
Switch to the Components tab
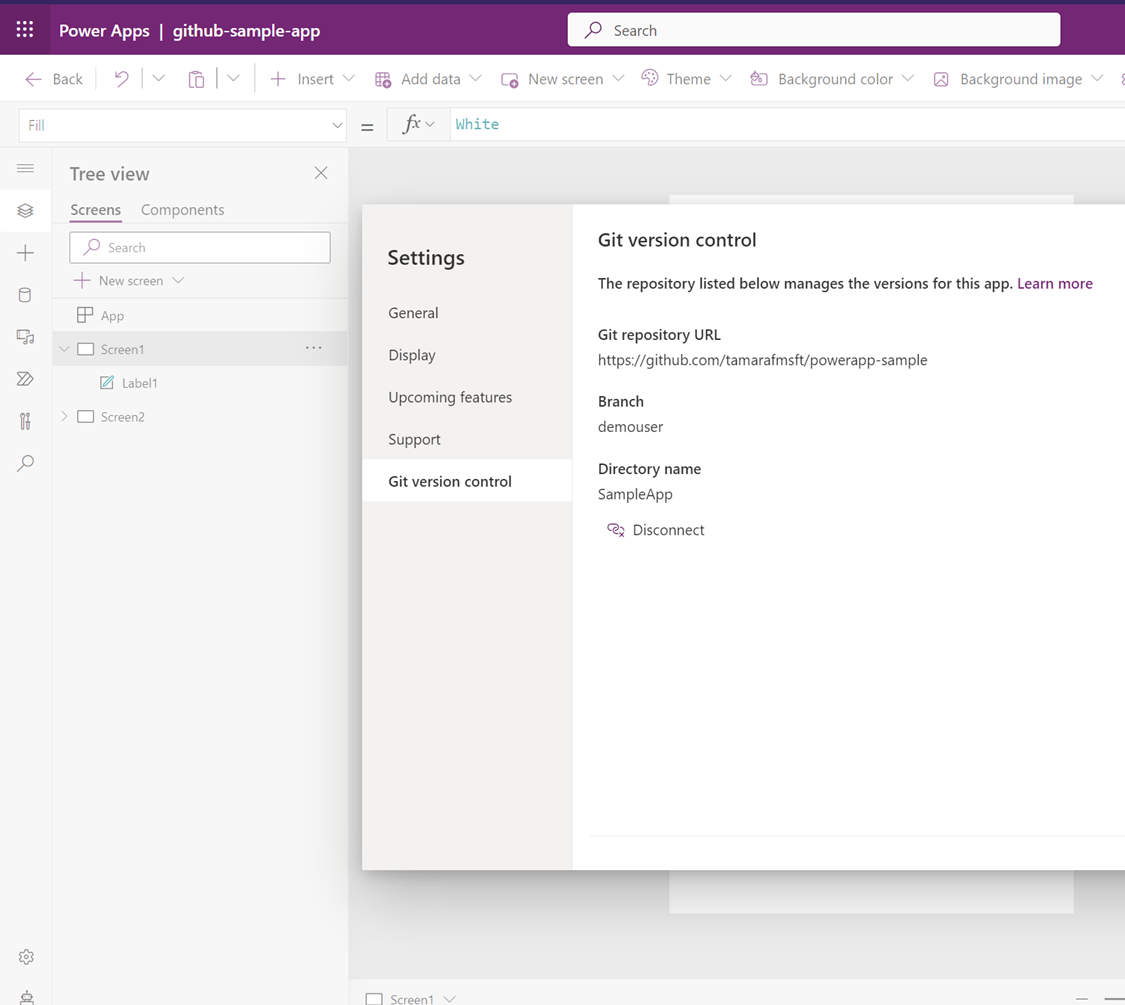182,210
